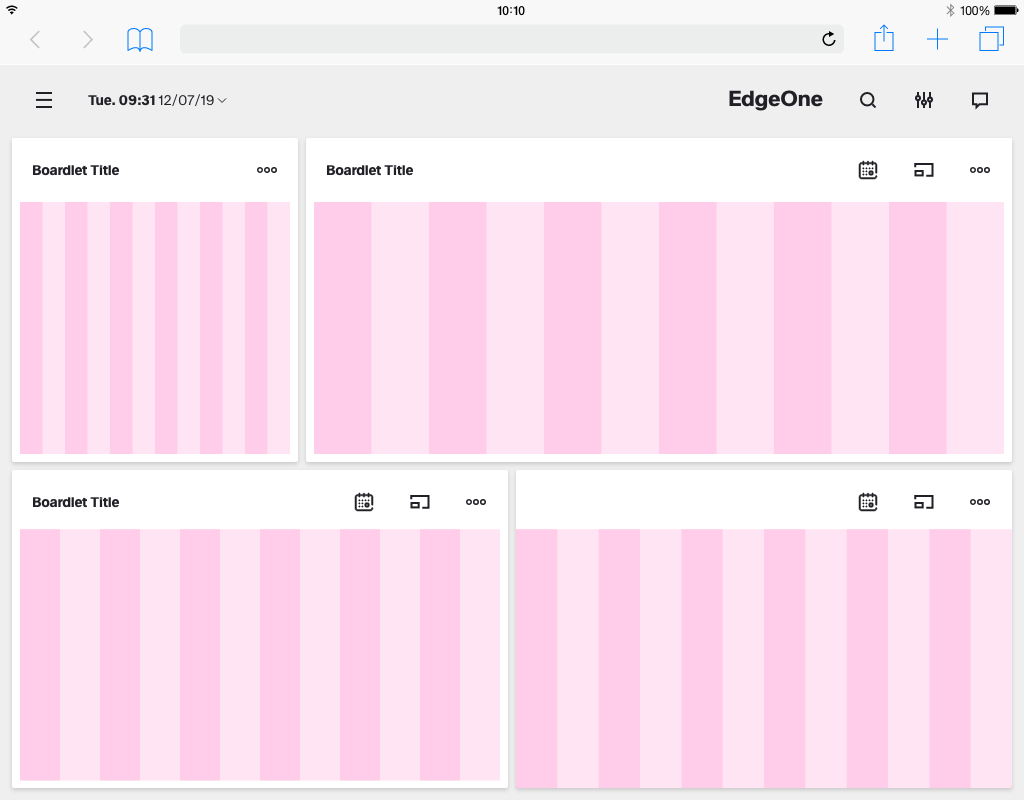Open calendar on the bottom-left boardlet

pyautogui.click(x=364, y=502)
